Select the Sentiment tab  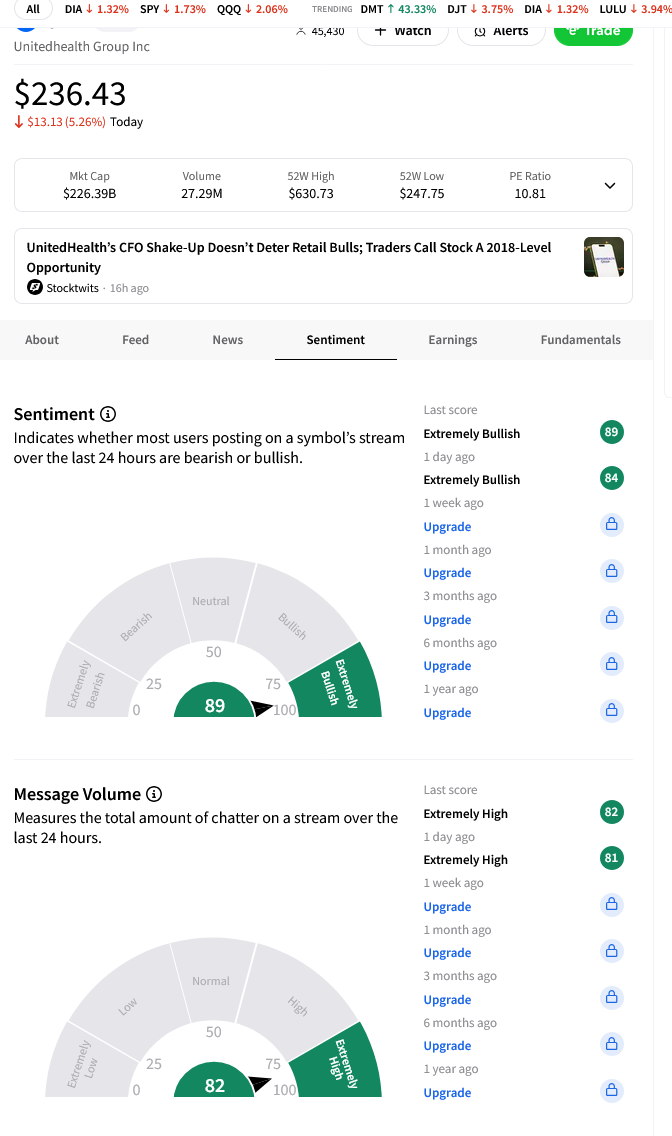point(335,340)
